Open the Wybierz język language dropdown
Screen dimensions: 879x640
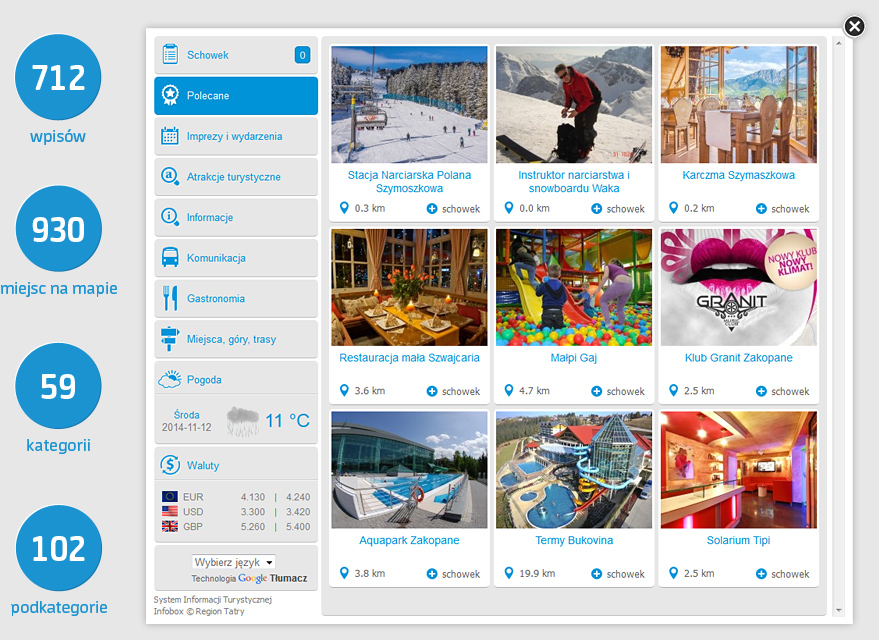pyautogui.click(x=234, y=562)
